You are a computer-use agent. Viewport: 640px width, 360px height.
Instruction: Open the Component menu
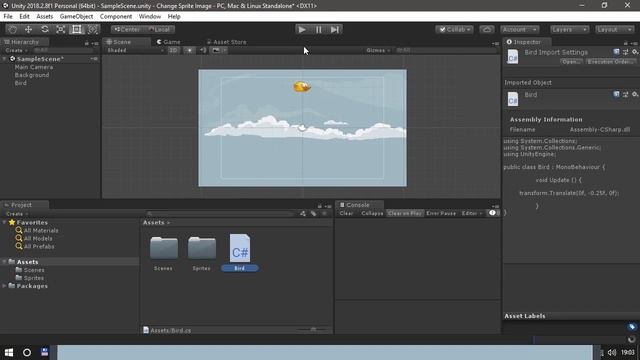click(x=116, y=16)
